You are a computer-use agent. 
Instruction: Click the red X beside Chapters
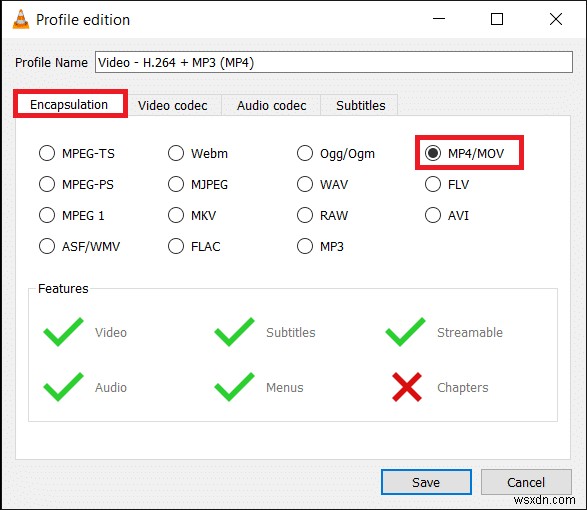click(407, 387)
